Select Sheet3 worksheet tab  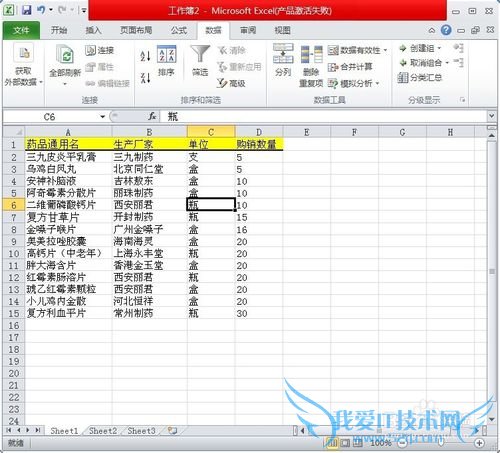(141, 431)
